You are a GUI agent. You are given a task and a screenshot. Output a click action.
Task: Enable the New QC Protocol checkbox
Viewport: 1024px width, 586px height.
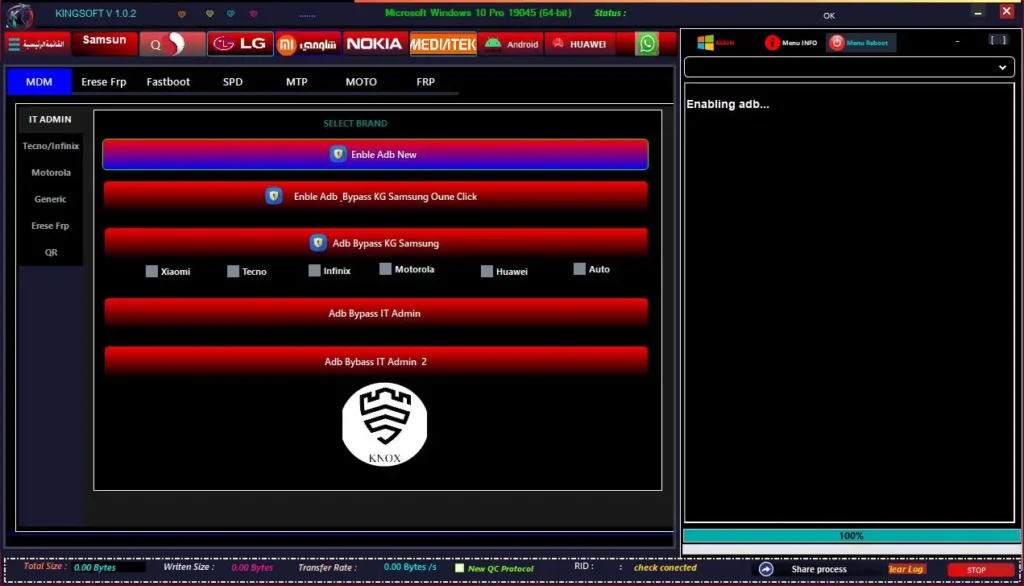pyautogui.click(x=460, y=568)
